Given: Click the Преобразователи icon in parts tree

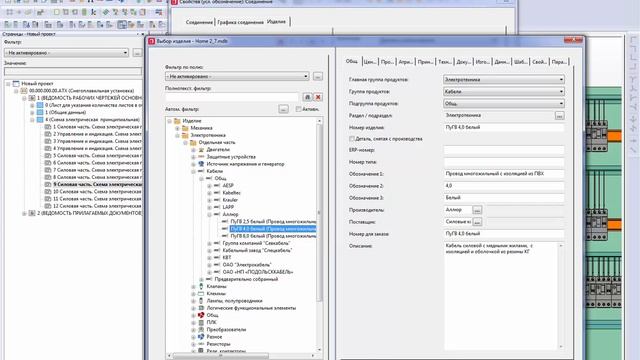Looking at the screenshot, I should pyautogui.click(x=201, y=329).
